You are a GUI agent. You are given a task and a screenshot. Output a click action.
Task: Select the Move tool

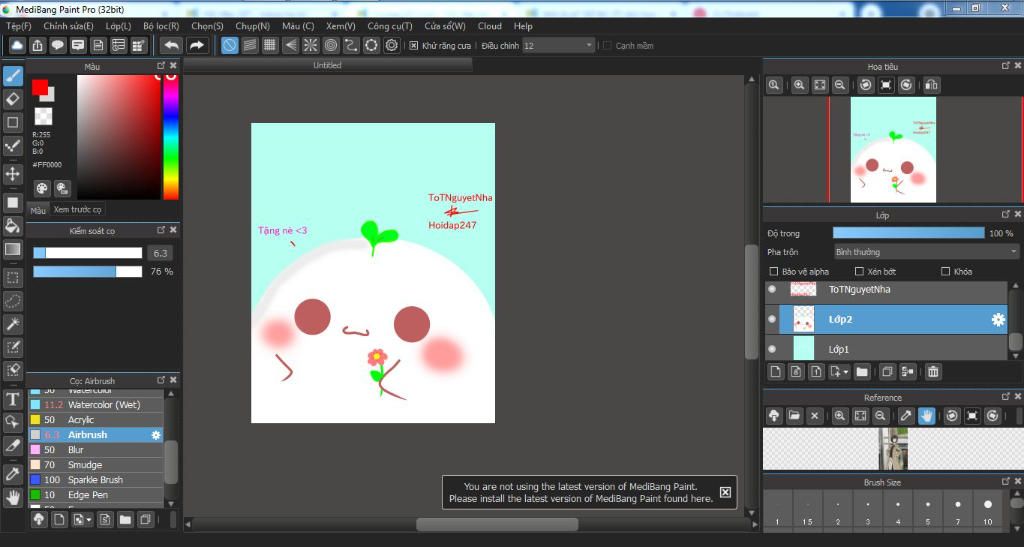(12, 174)
